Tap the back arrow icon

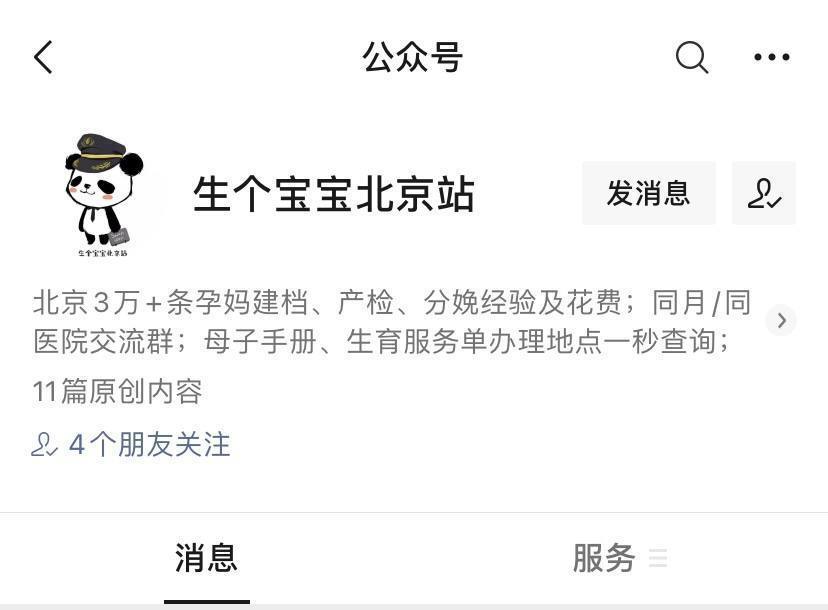point(43,57)
